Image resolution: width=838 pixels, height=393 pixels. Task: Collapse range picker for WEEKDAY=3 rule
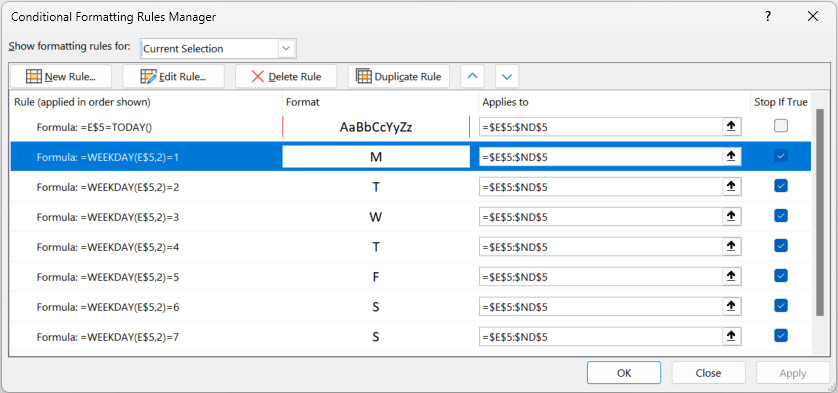coord(732,217)
